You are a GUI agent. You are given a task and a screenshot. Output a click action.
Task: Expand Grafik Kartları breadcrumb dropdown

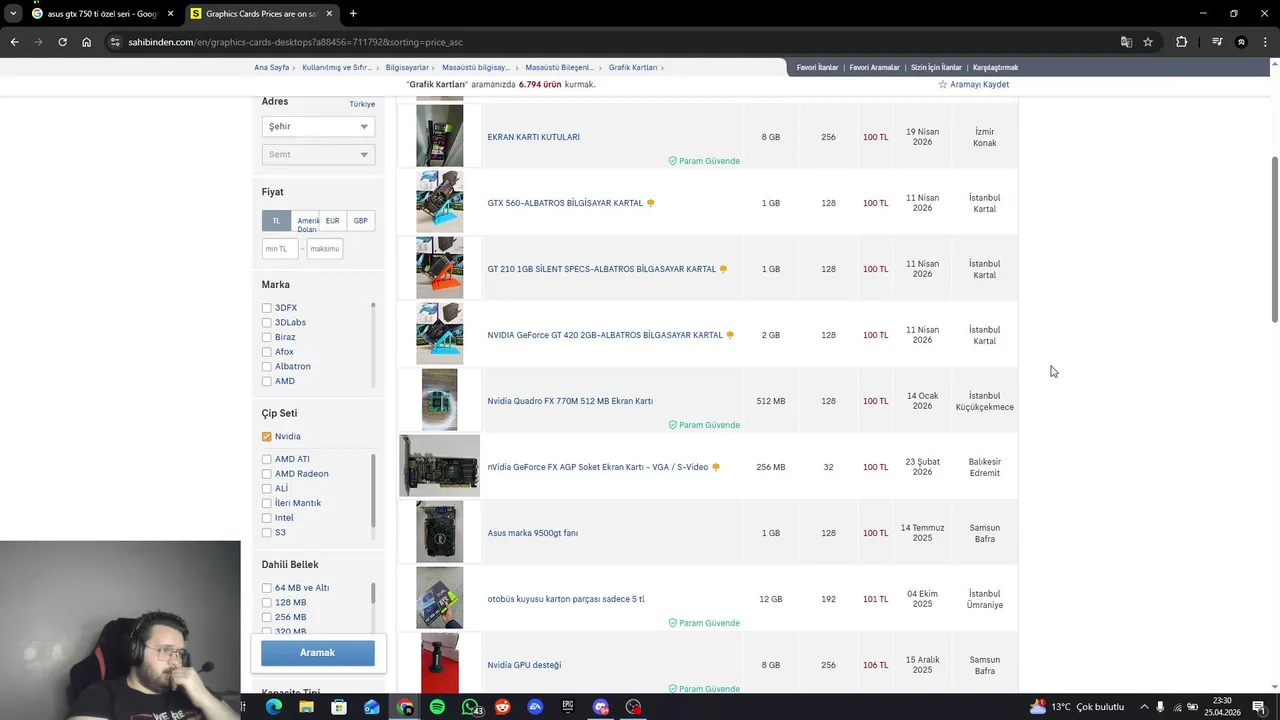point(663,67)
